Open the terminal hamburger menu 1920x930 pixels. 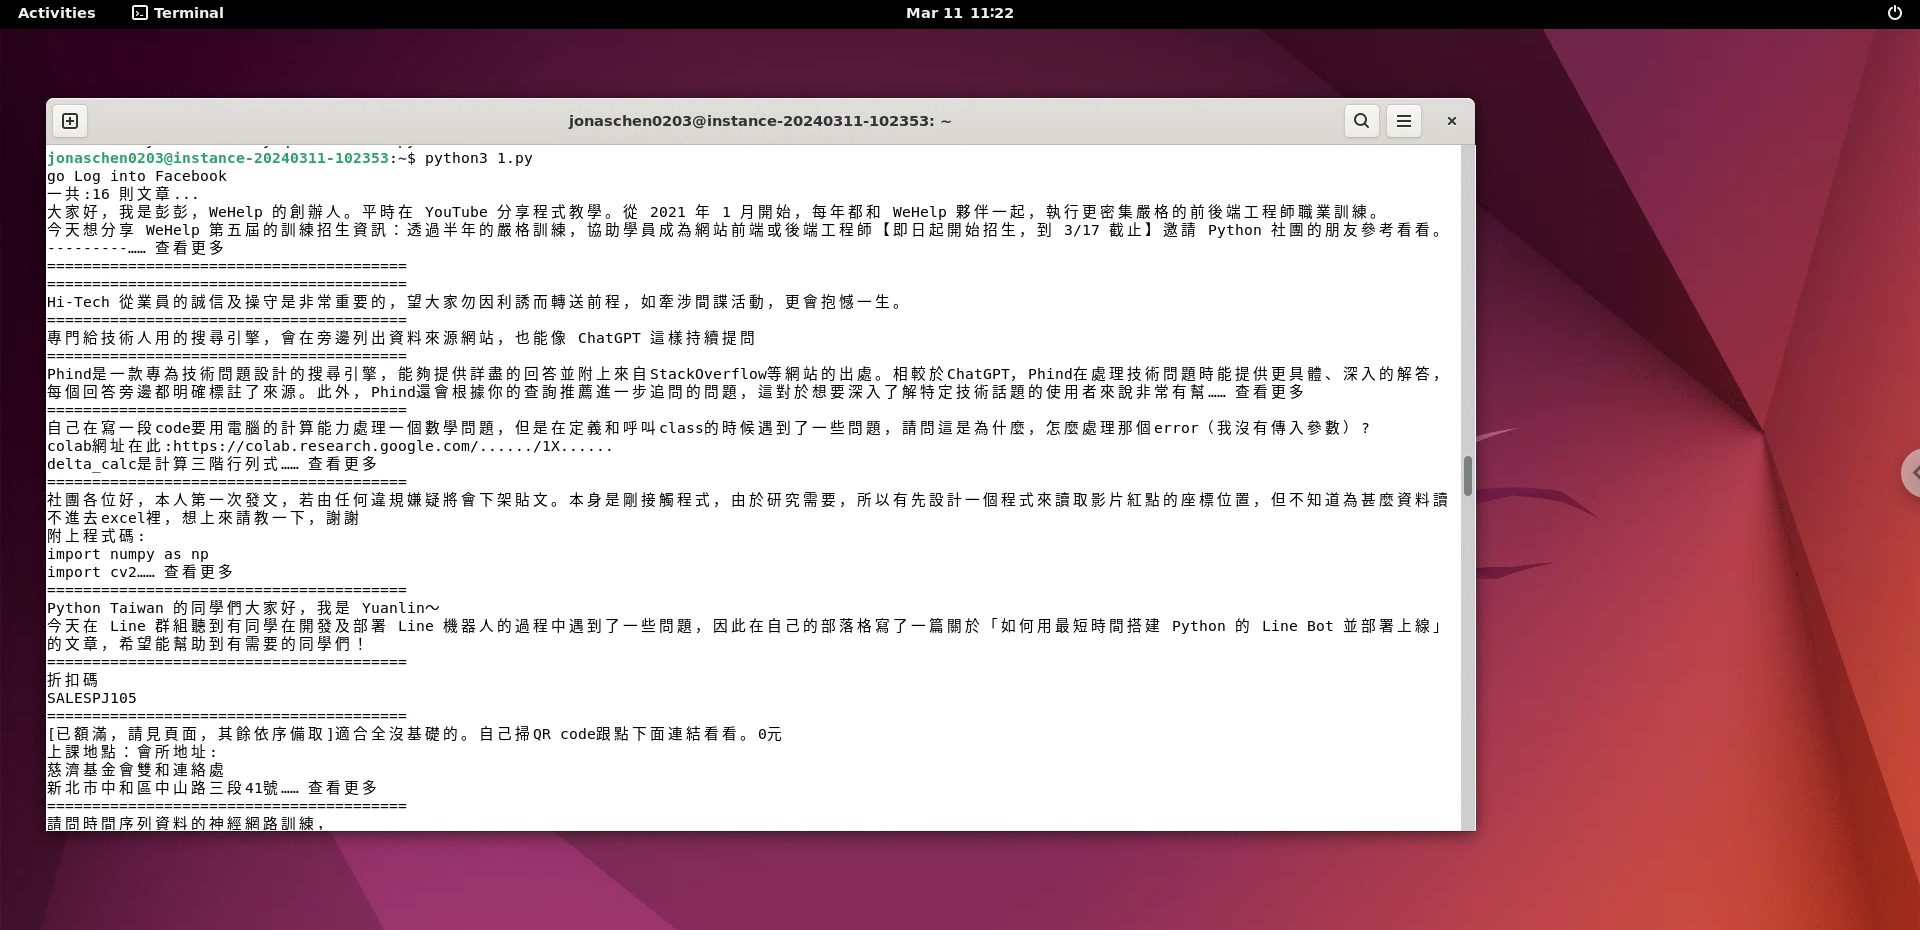tap(1403, 121)
